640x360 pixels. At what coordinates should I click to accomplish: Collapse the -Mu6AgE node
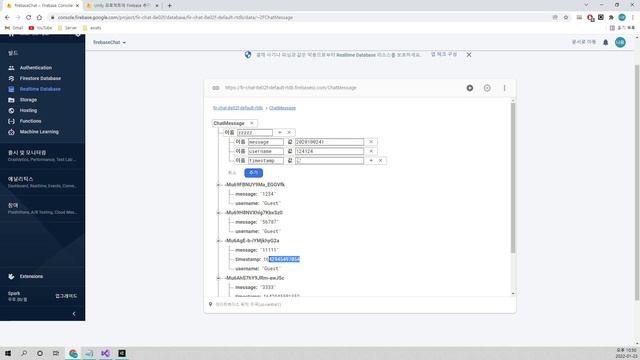click(218, 240)
